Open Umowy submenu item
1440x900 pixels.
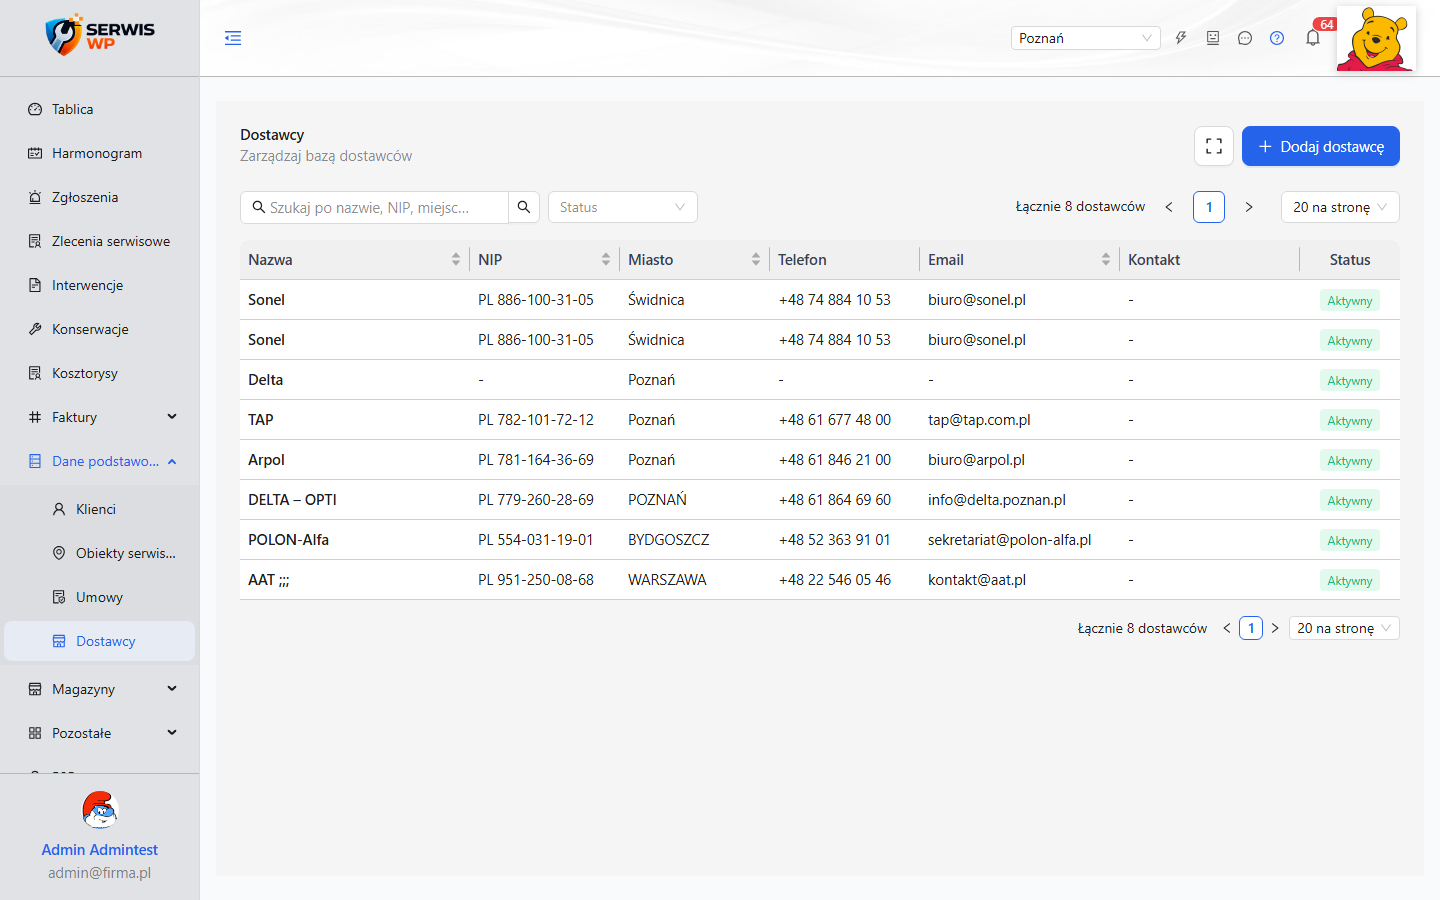tap(100, 597)
